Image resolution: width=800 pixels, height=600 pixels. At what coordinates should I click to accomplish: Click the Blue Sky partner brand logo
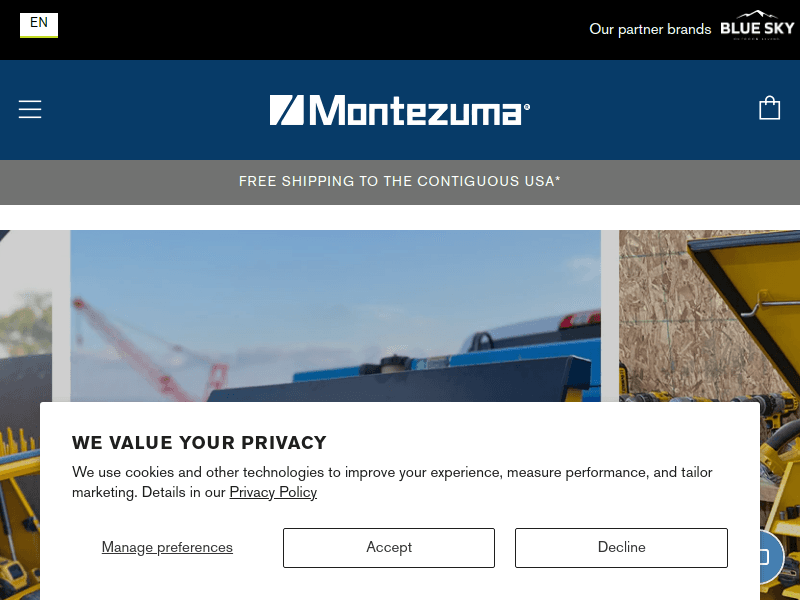[x=755, y=29]
